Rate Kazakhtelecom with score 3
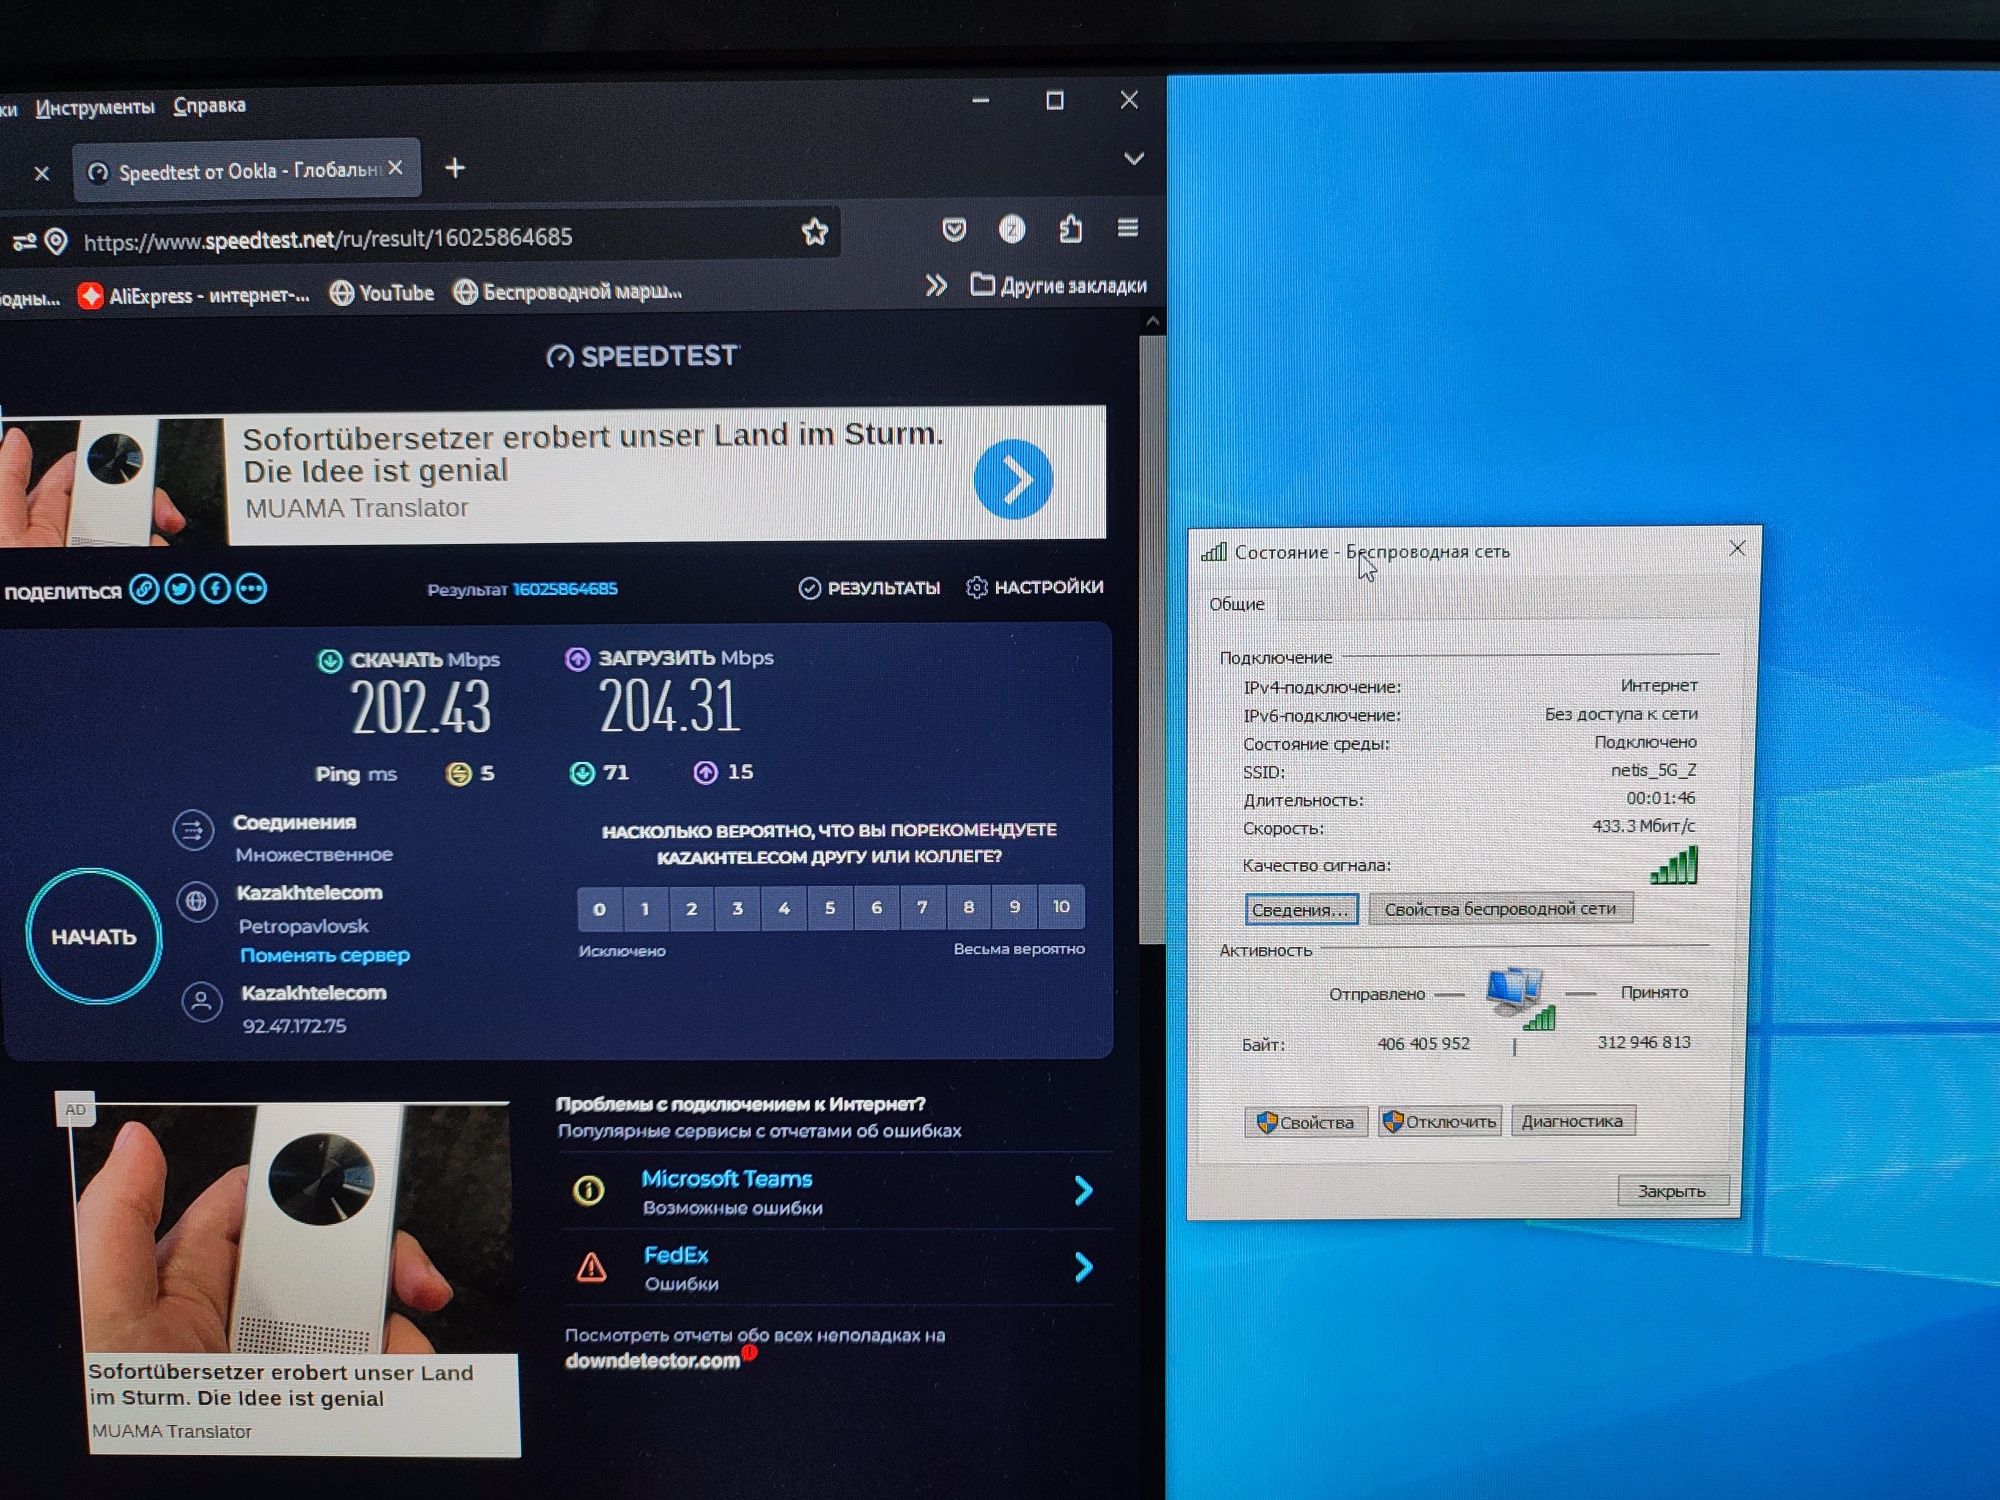The image size is (2000, 1500). point(737,908)
